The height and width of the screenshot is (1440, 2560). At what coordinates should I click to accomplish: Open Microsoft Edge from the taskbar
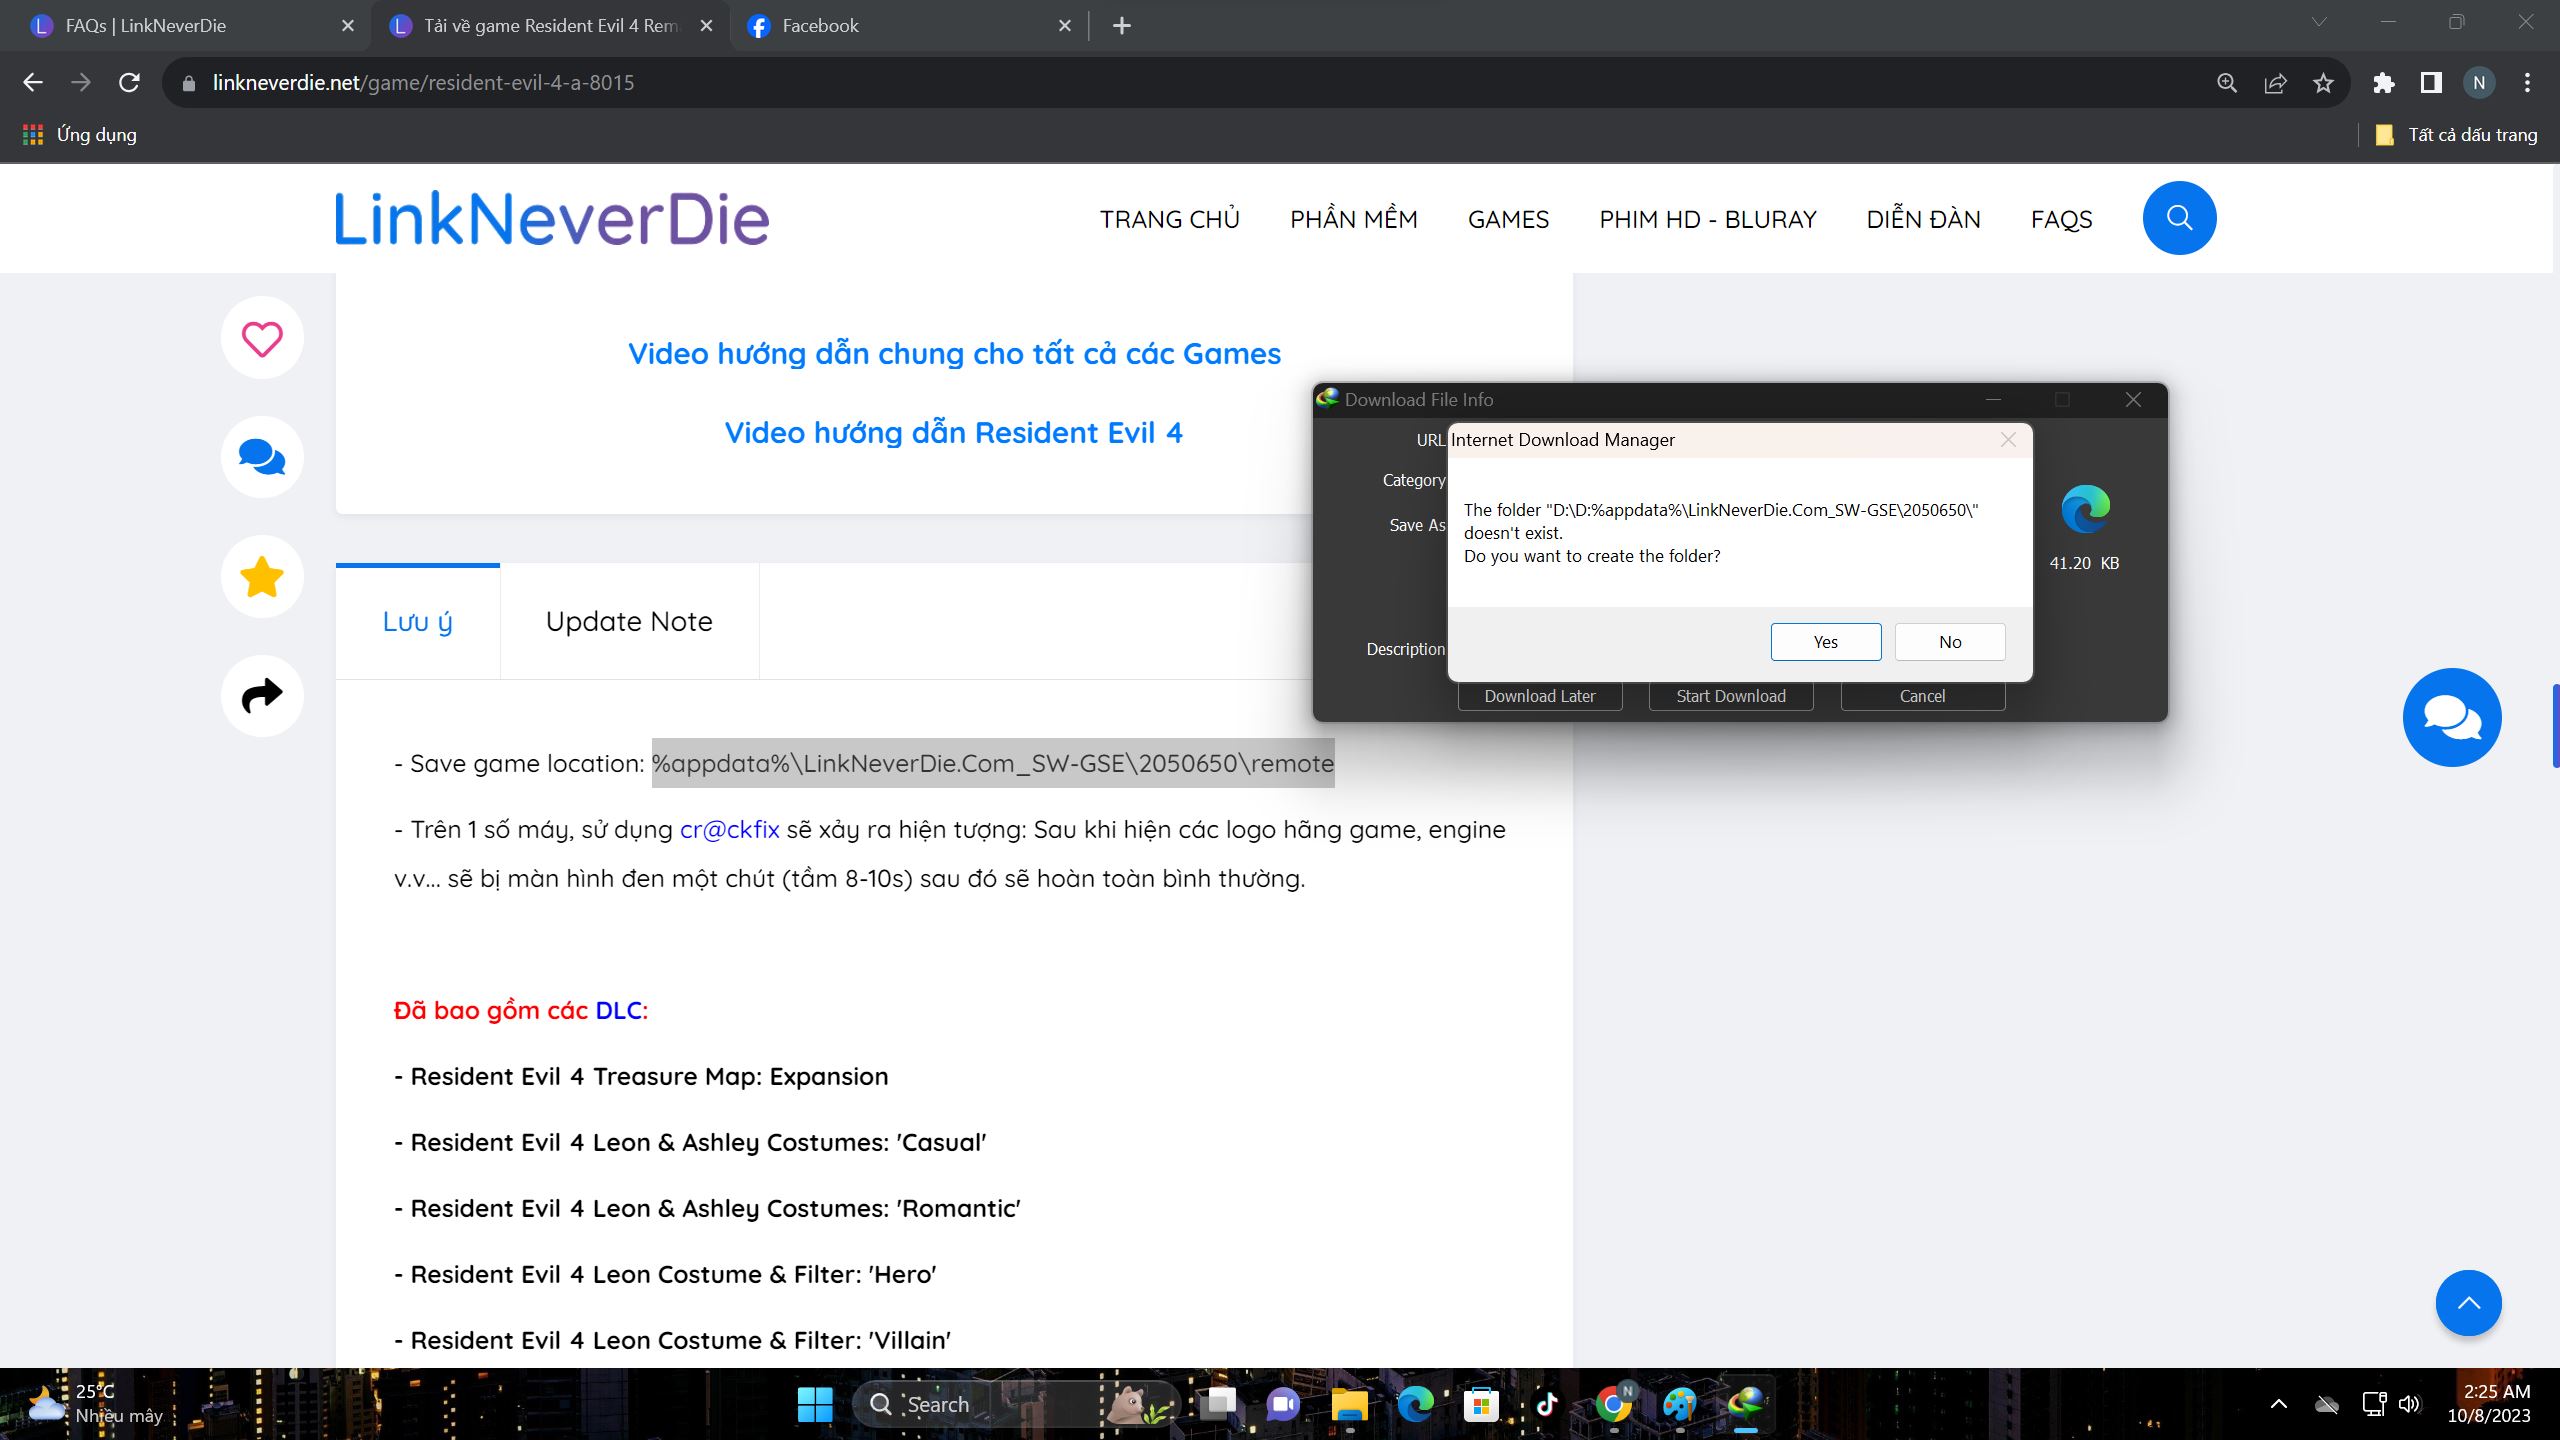coord(1414,1404)
